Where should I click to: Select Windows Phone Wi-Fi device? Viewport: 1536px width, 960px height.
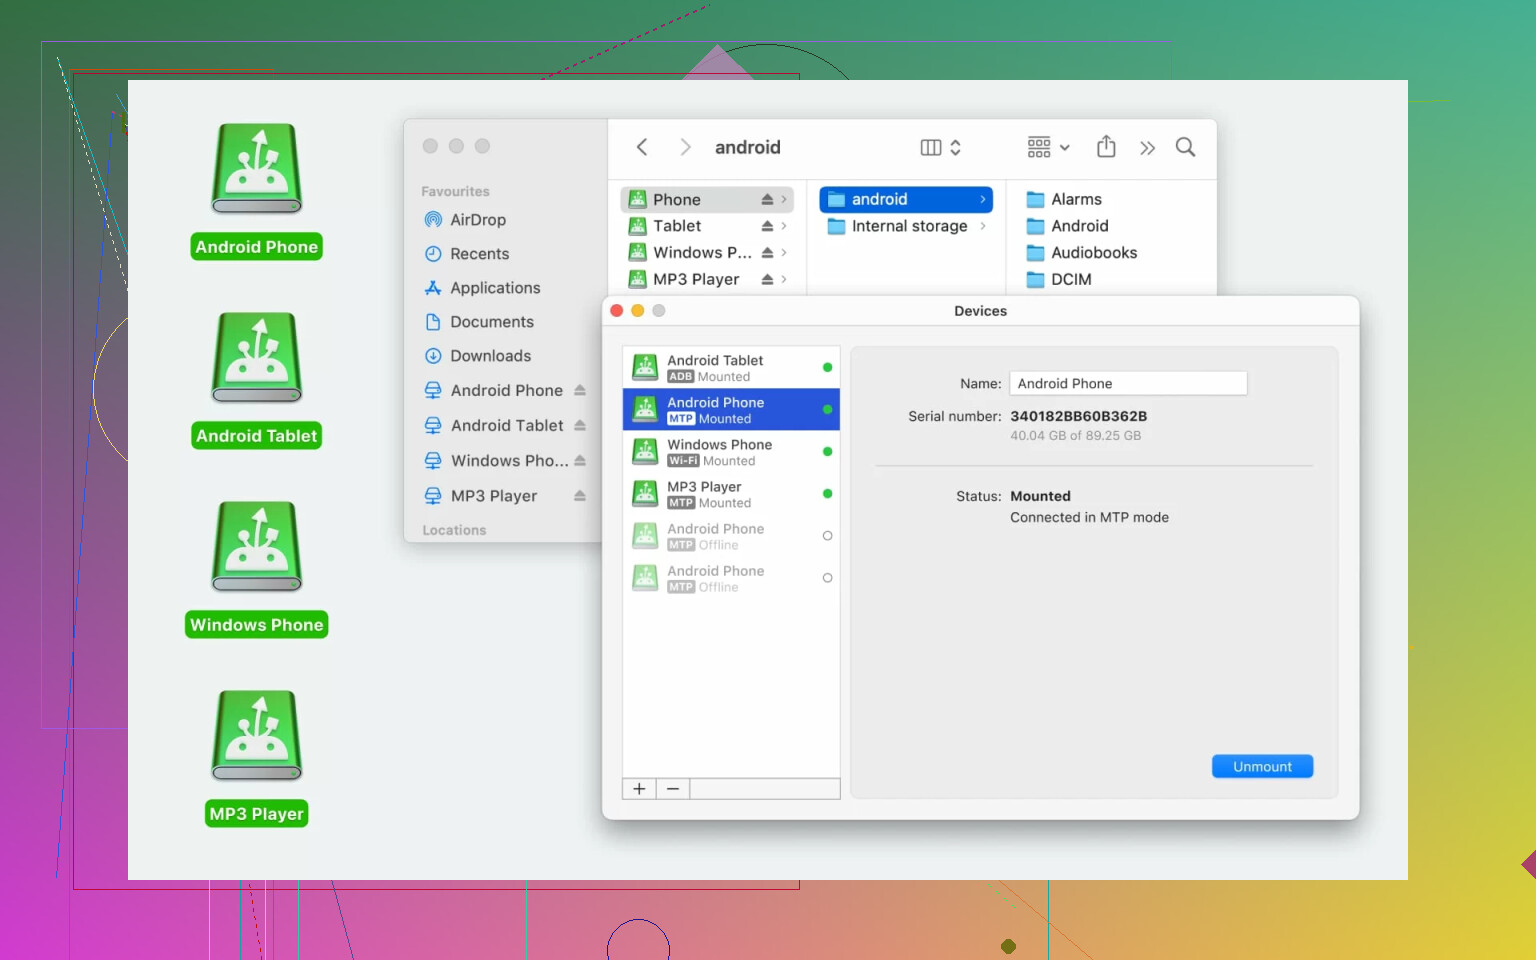click(x=731, y=452)
